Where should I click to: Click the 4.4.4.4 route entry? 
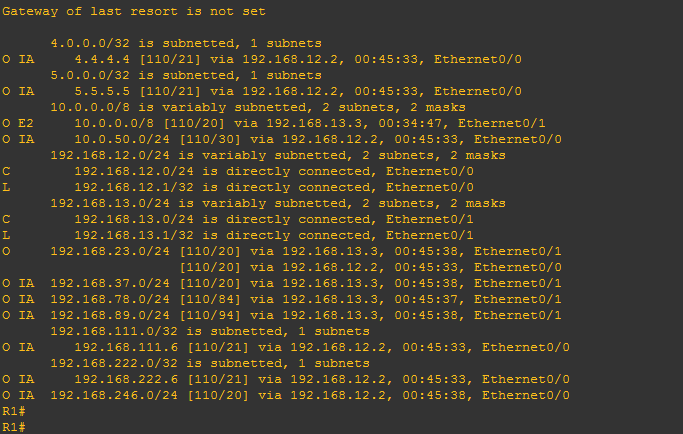pyautogui.click(x=262, y=59)
